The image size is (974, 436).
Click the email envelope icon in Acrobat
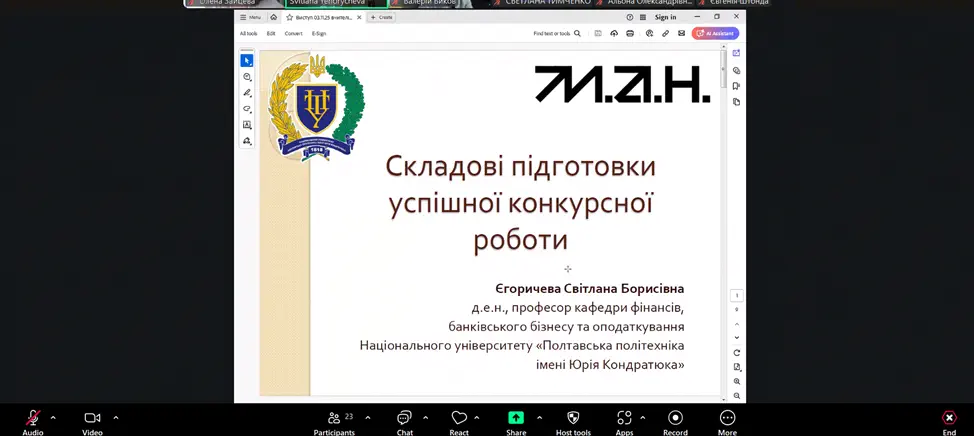coord(681,33)
